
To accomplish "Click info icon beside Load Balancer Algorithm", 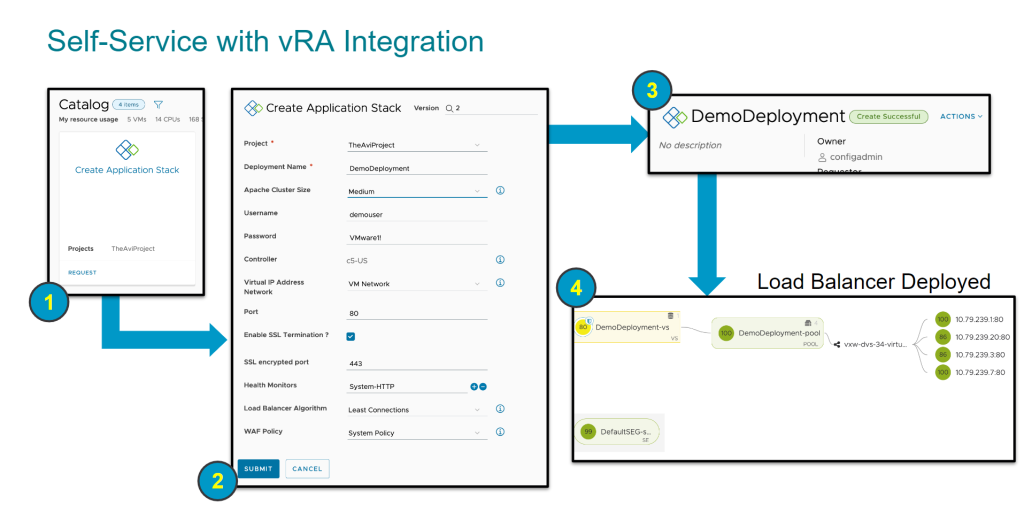I will (500, 409).
